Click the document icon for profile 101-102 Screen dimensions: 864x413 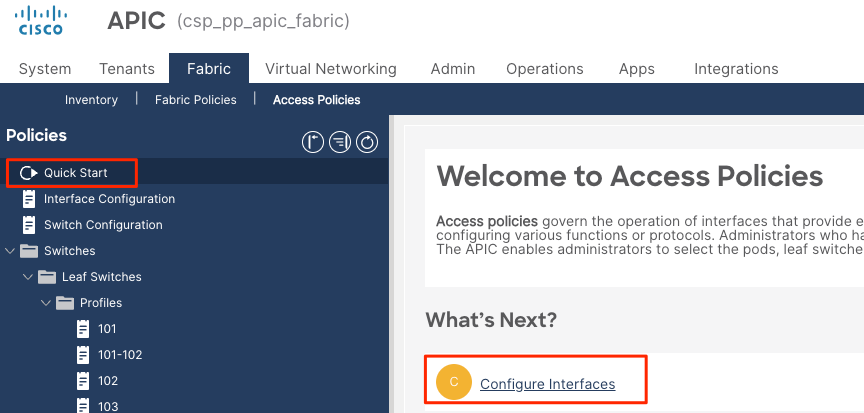click(x=83, y=355)
